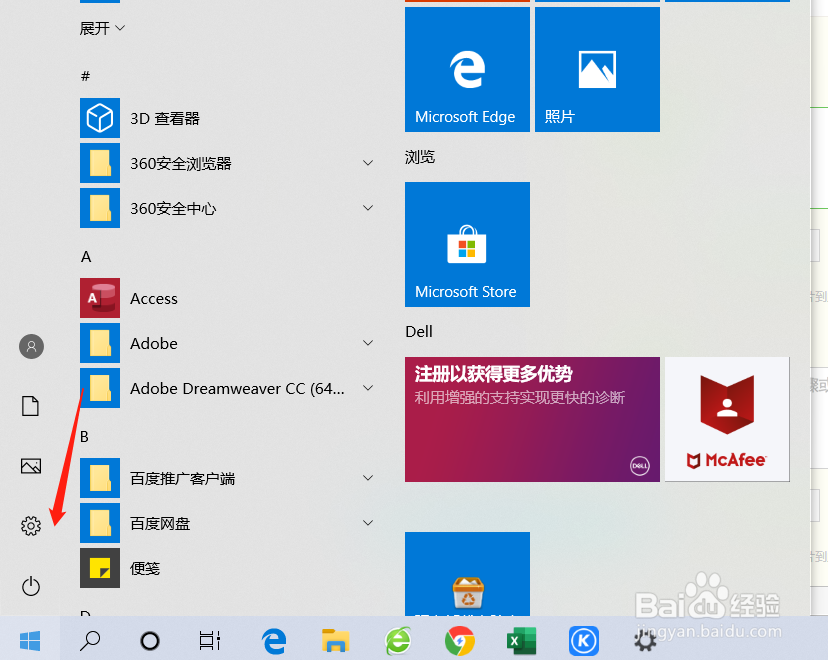This screenshot has width=828, height=660.
Task: Expand the Adobe folder
Action: (368, 343)
